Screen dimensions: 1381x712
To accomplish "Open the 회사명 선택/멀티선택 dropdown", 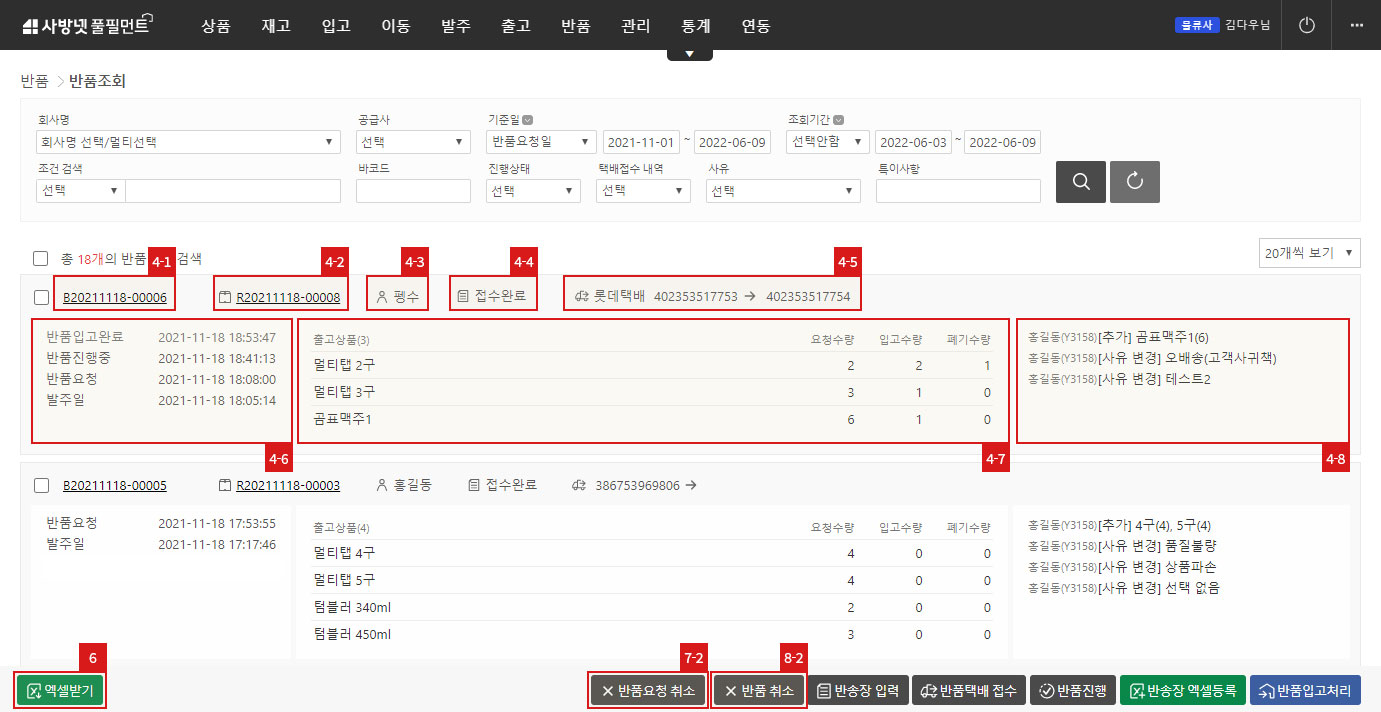I will point(187,142).
